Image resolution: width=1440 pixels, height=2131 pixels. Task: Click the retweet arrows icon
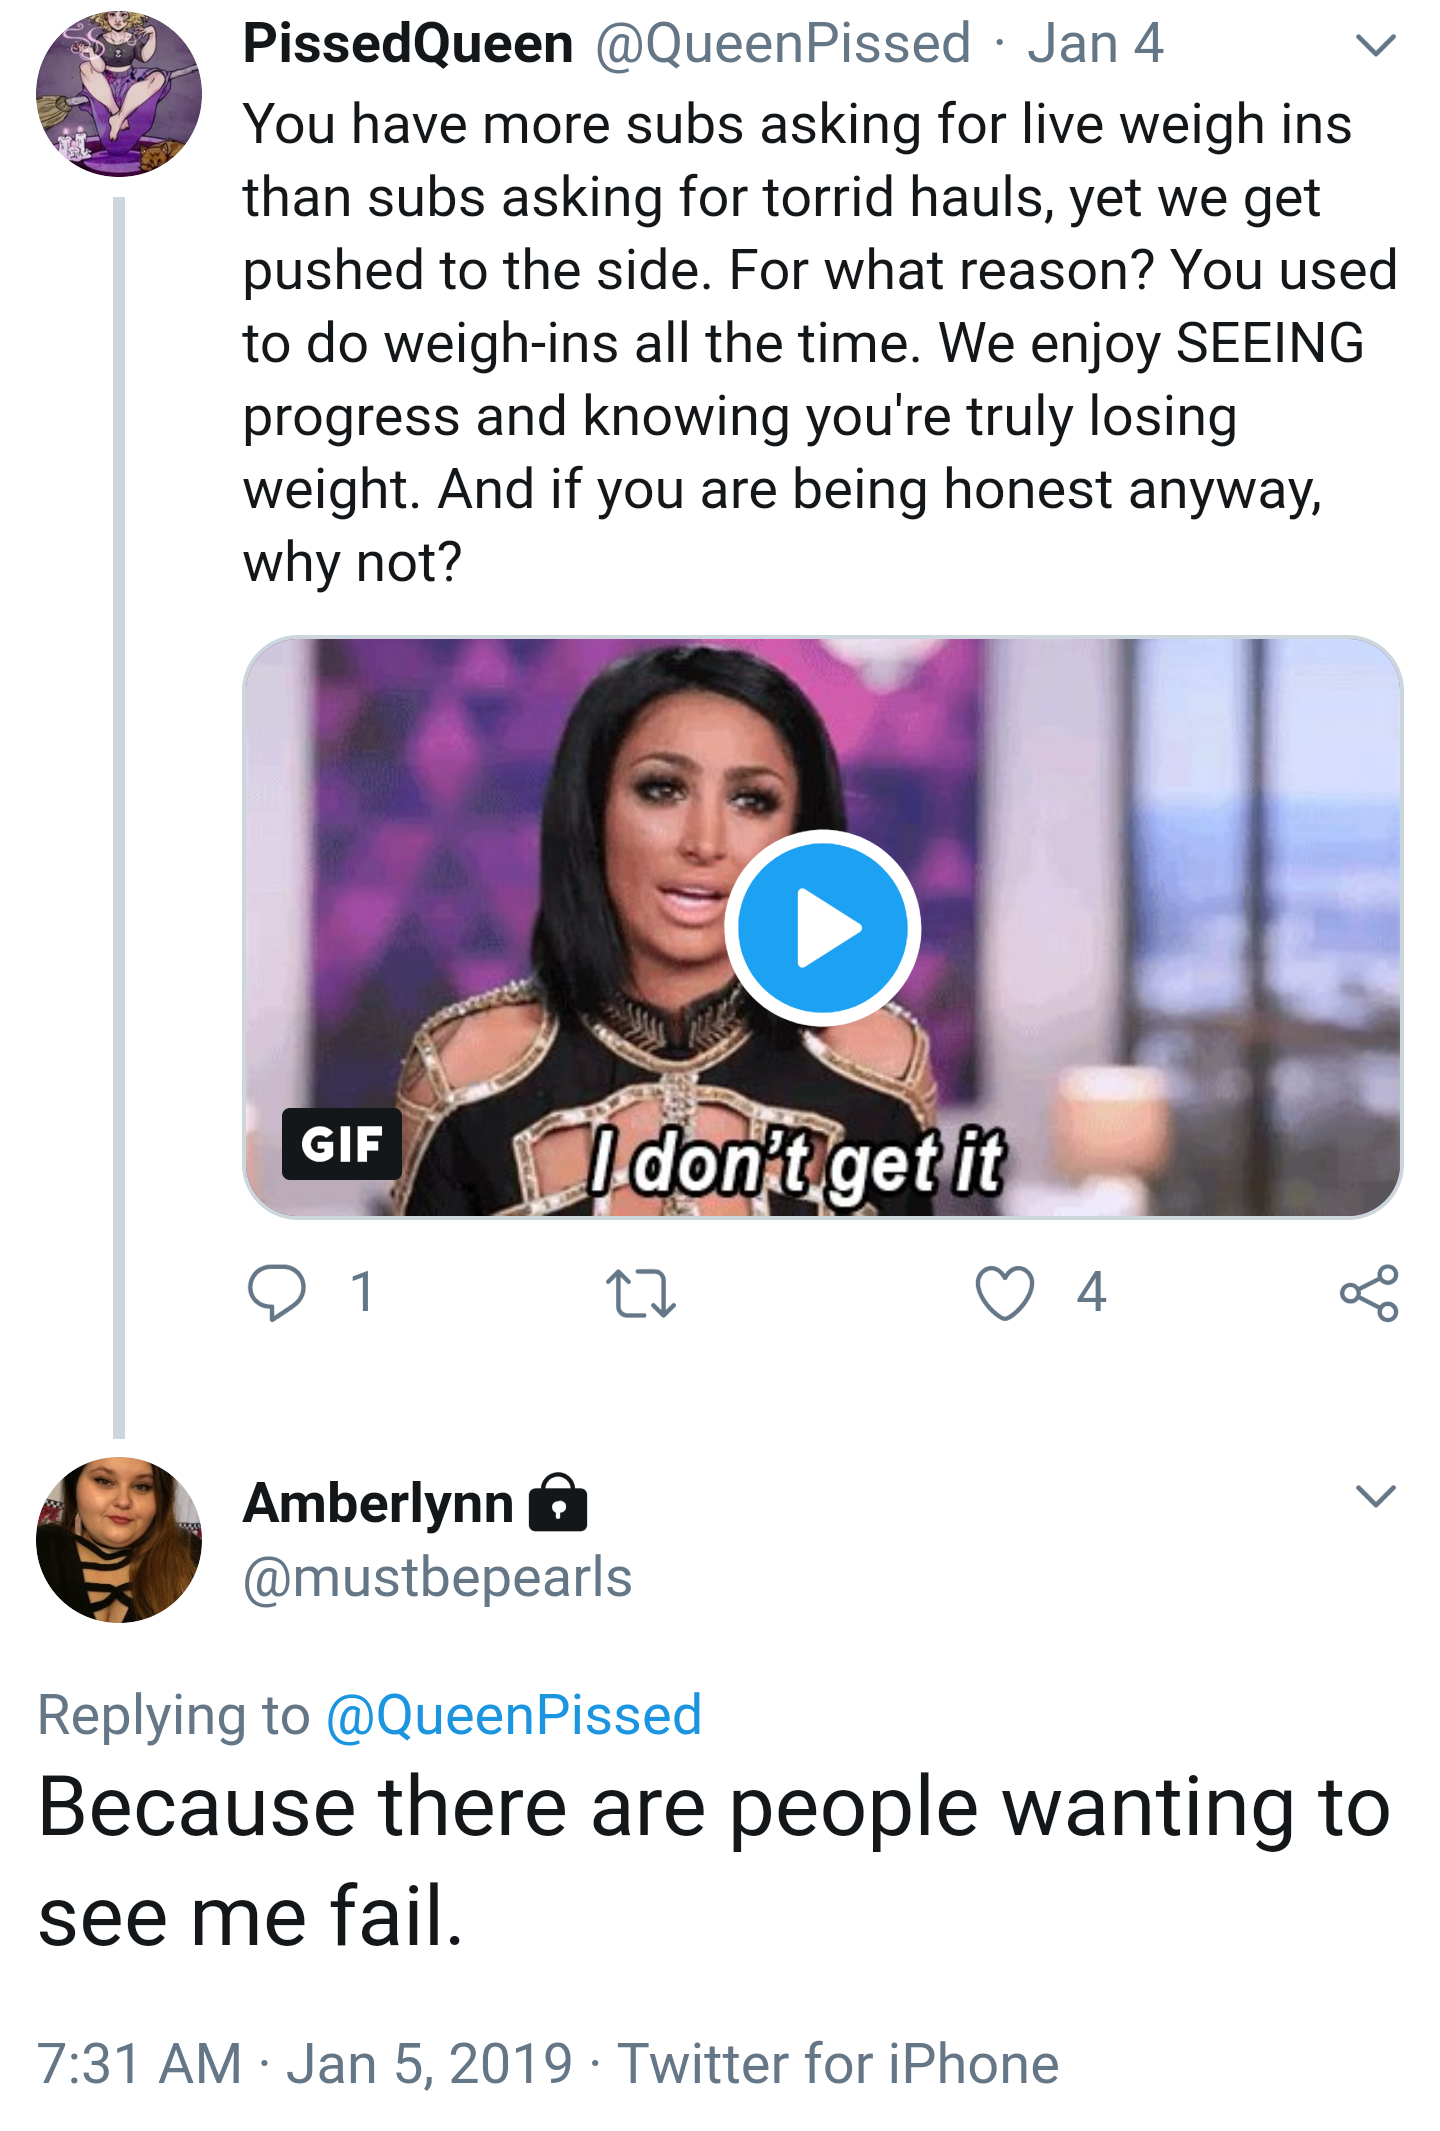(x=641, y=1293)
